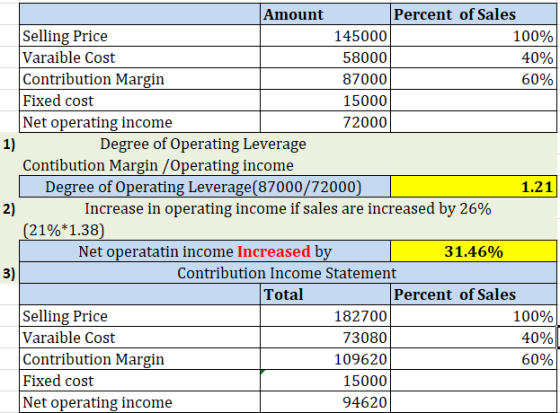560x413 pixels.
Task: Select the lower 'Percent of Sales' header
Action: click(474, 294)
